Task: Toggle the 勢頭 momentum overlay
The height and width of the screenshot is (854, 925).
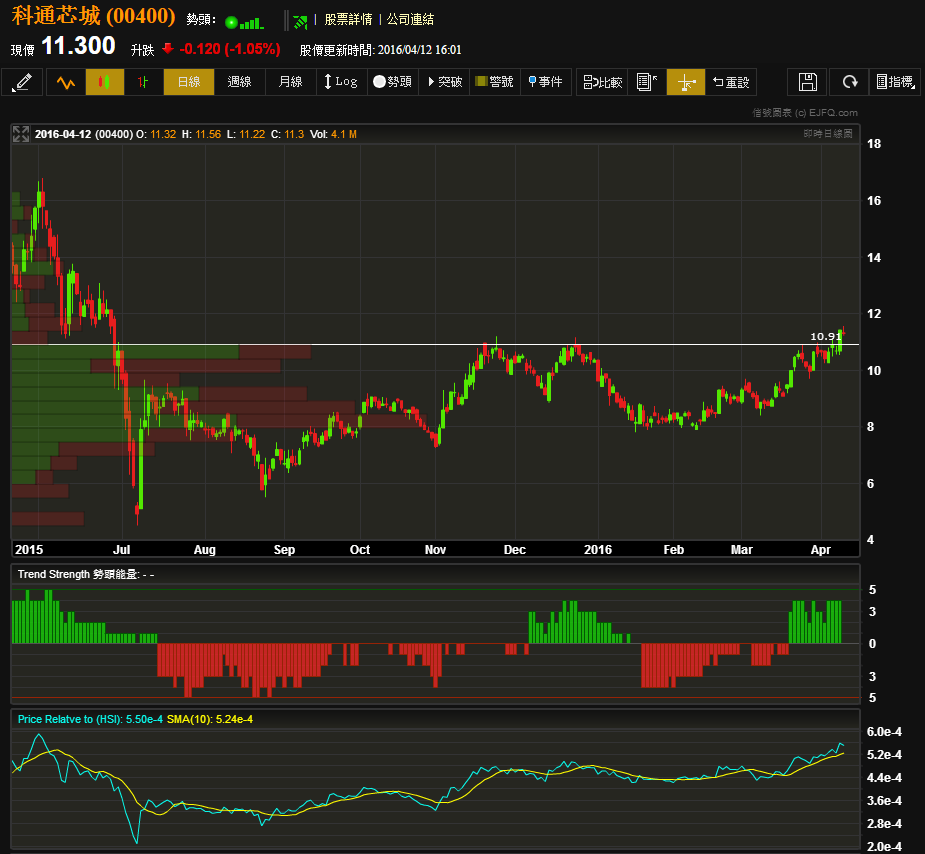Action: pos(392,82)
